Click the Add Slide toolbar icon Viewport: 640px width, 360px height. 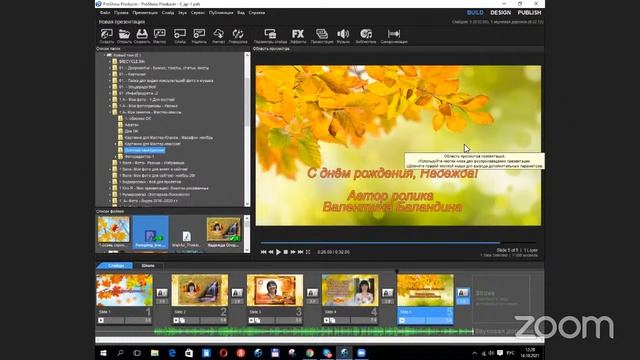[x=180, y=34]
